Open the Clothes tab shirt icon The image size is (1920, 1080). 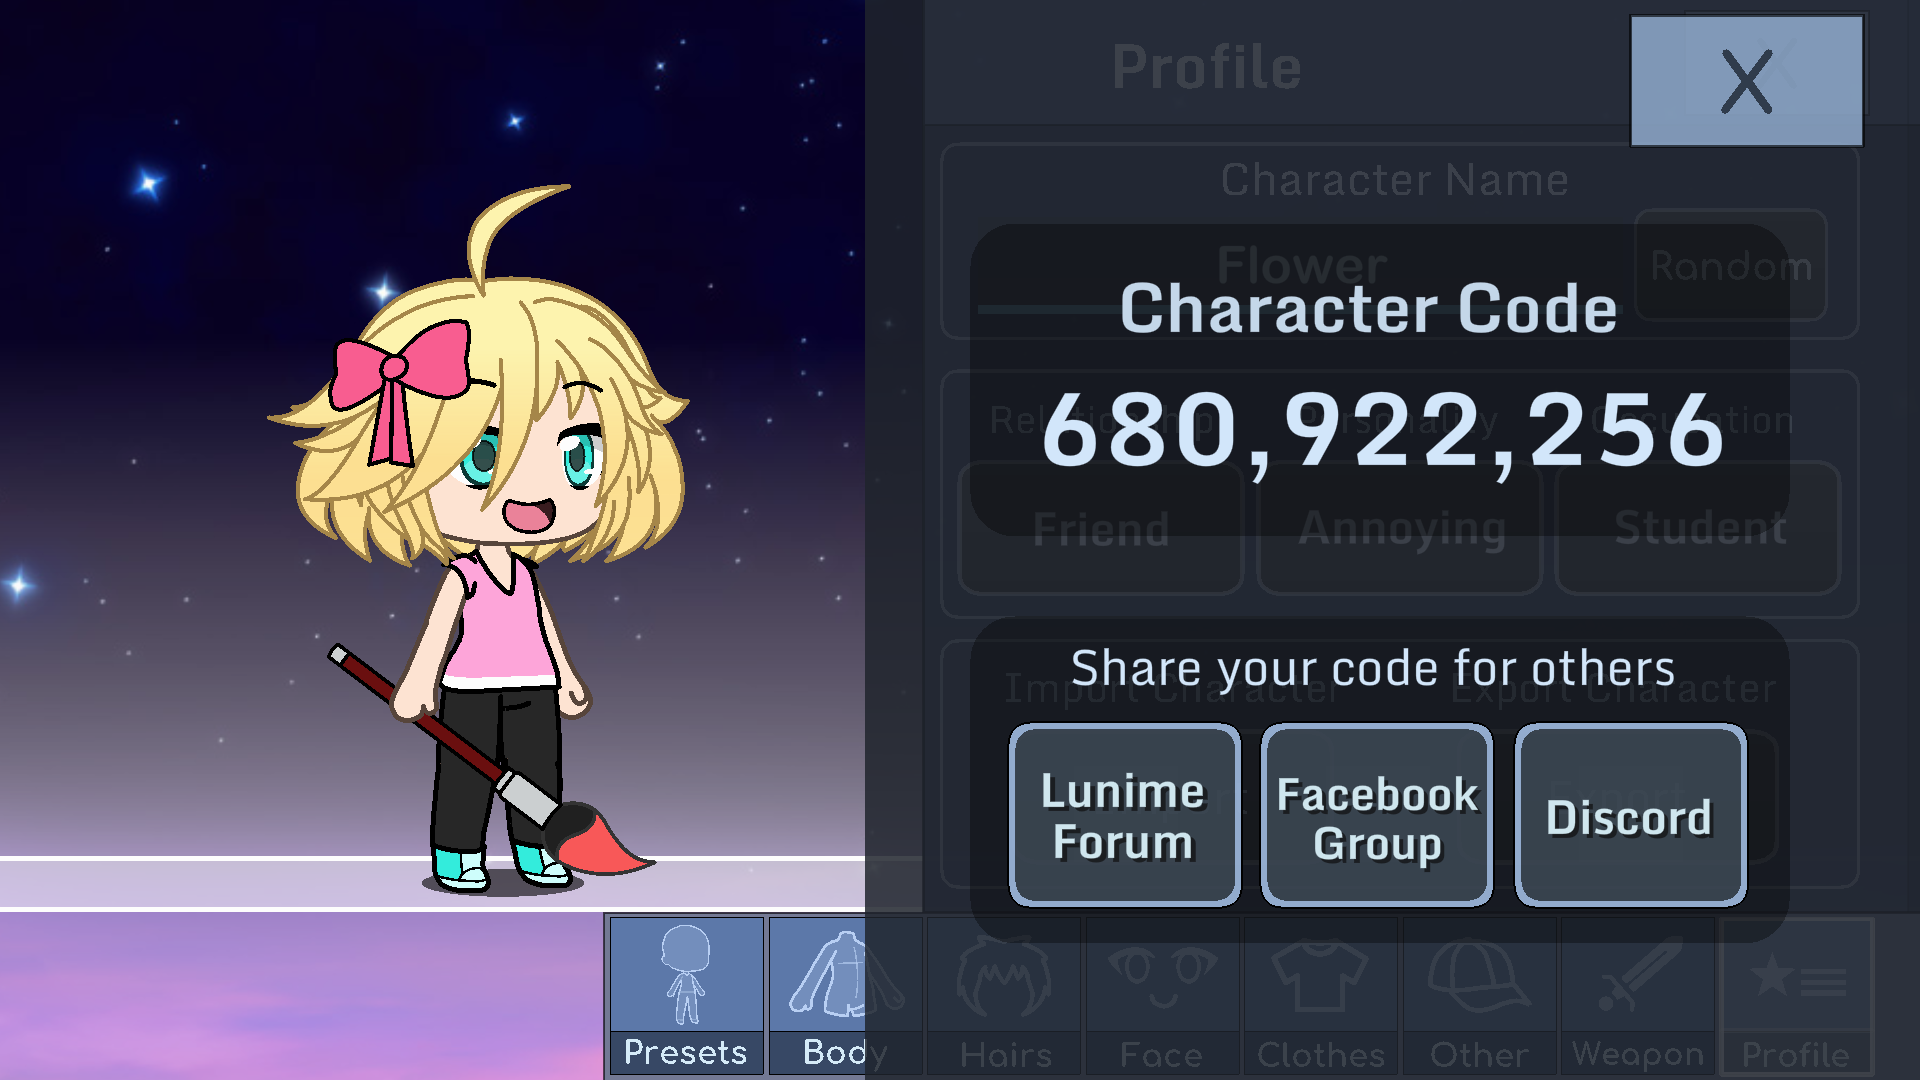[1320, 975]
